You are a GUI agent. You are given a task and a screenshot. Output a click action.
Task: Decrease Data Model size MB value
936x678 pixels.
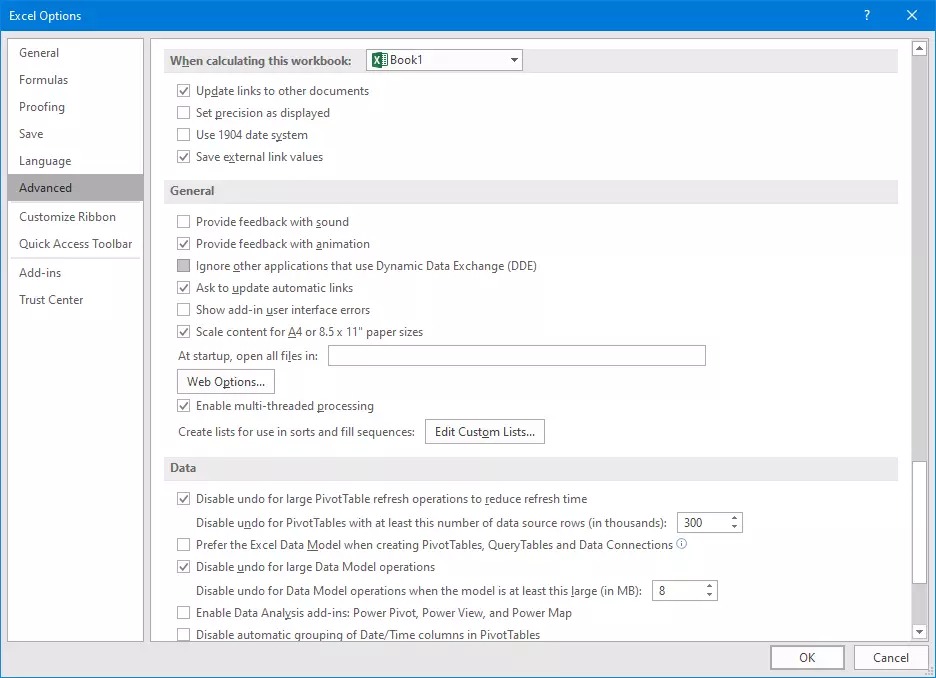(x=709, y=595)
